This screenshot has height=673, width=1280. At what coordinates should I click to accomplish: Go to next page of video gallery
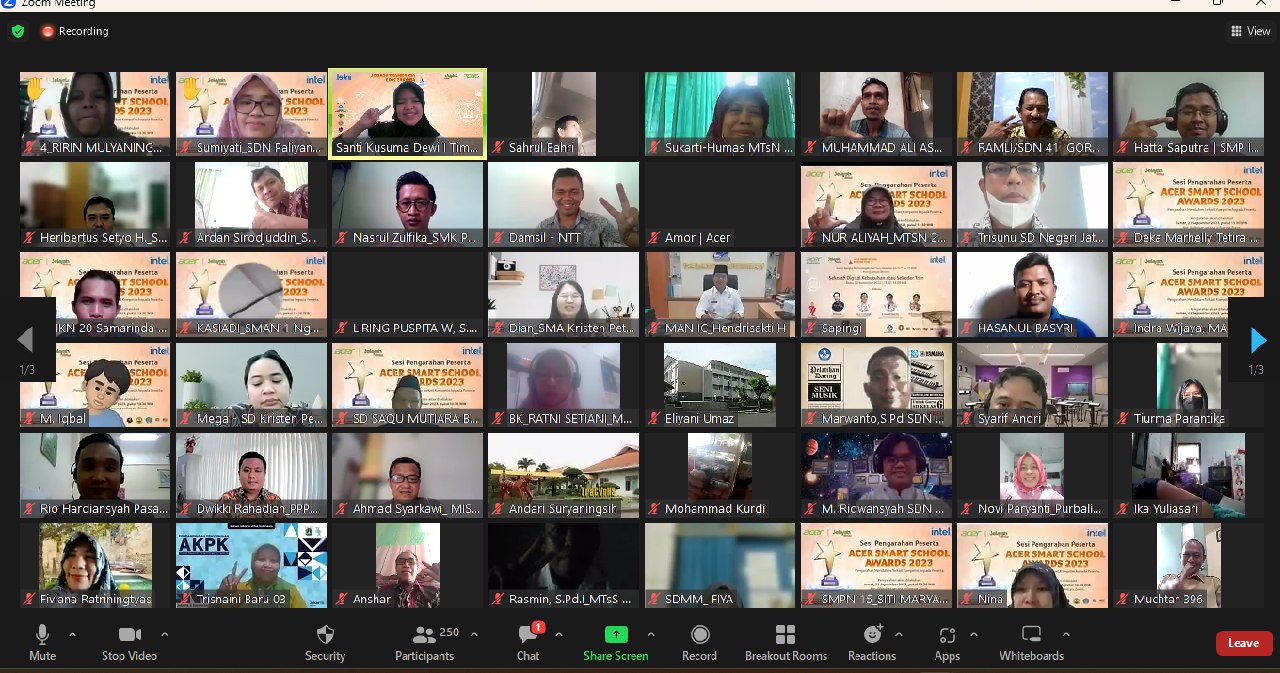click(x=1258, y=341)
